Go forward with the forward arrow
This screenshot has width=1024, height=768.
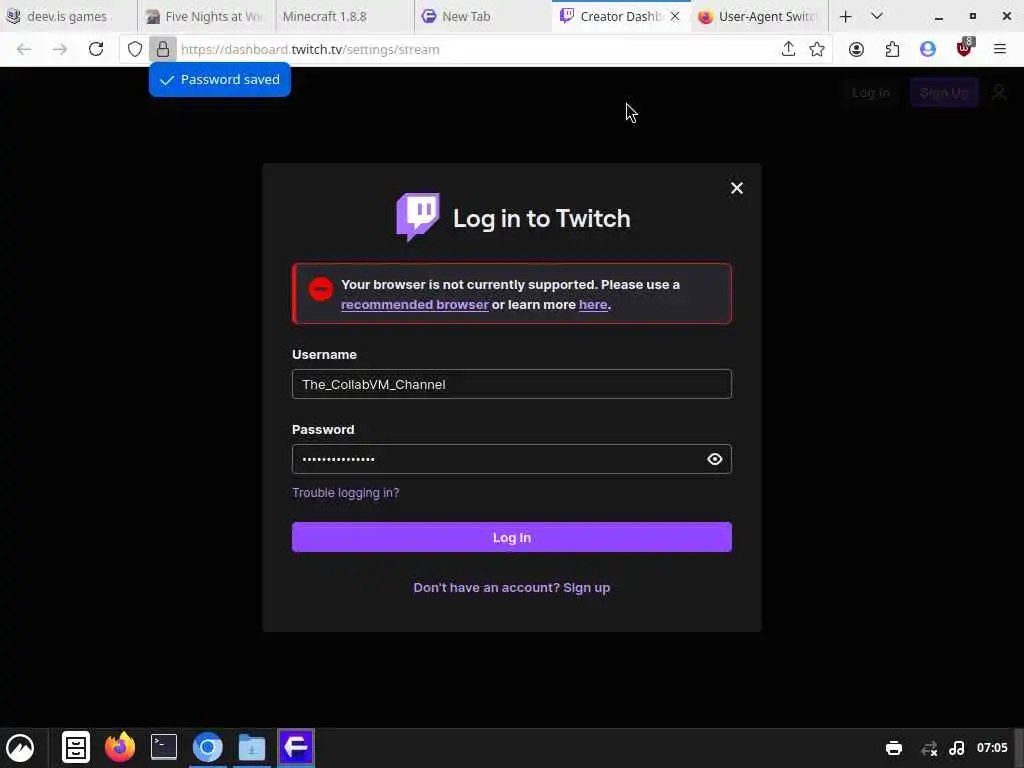59,49
